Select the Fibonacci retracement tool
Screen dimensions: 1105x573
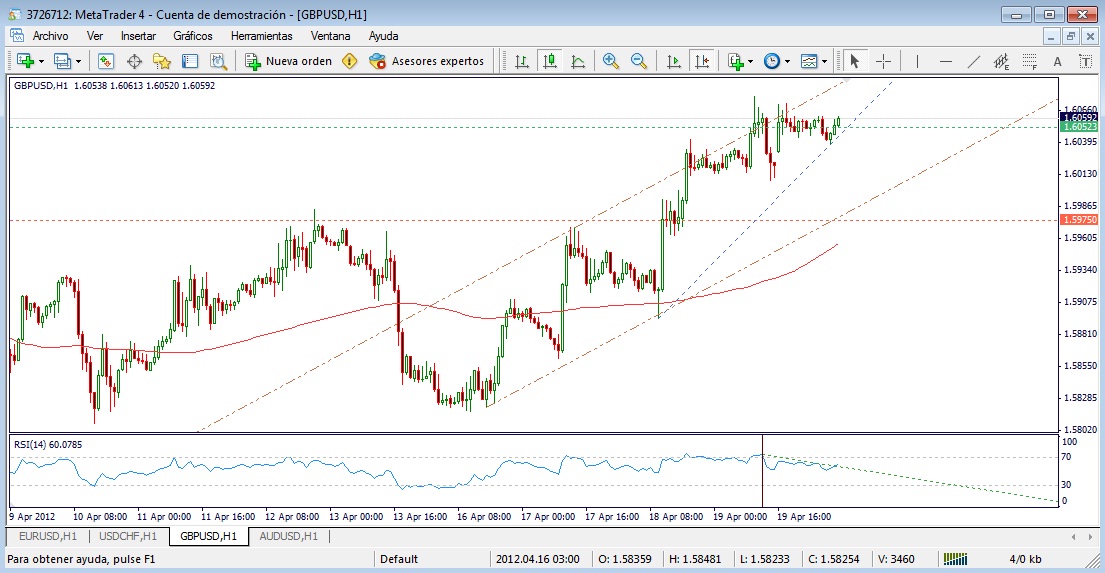click(1030, 61)
